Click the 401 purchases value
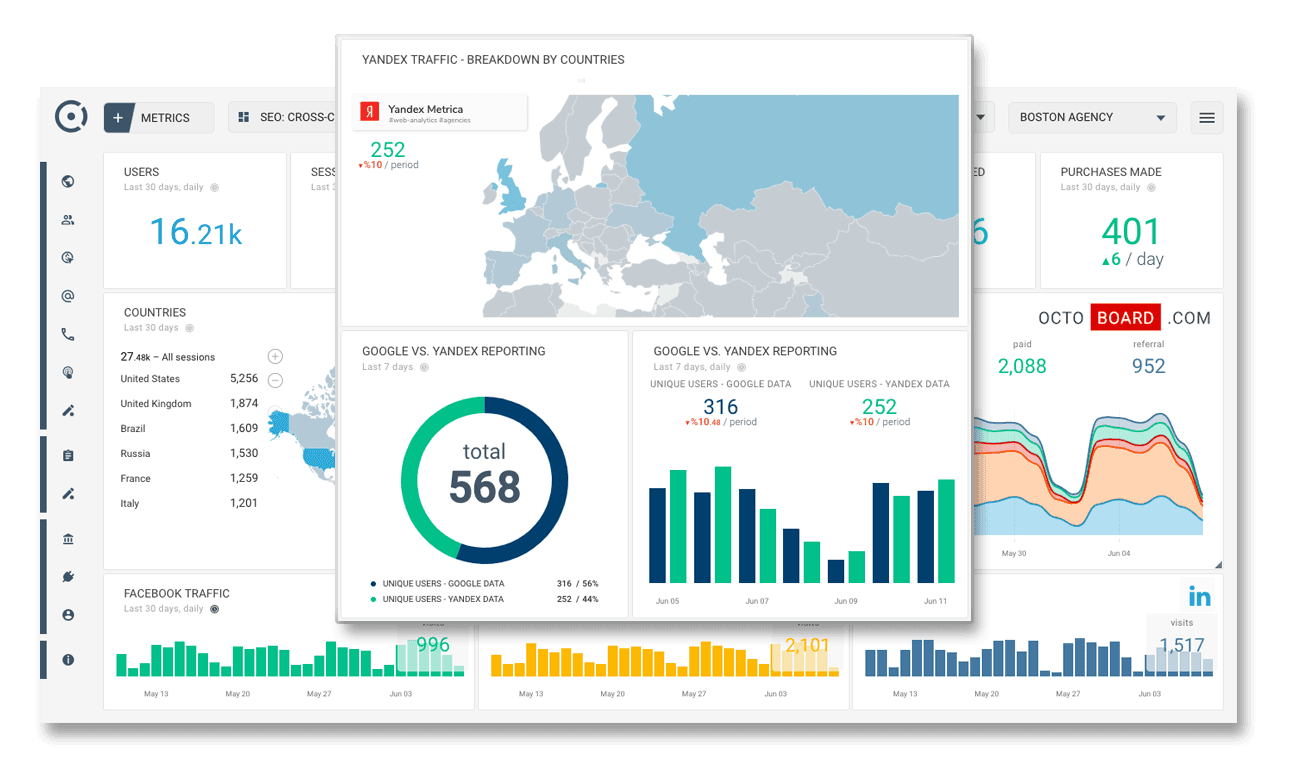 click(x=1131, y=231)
